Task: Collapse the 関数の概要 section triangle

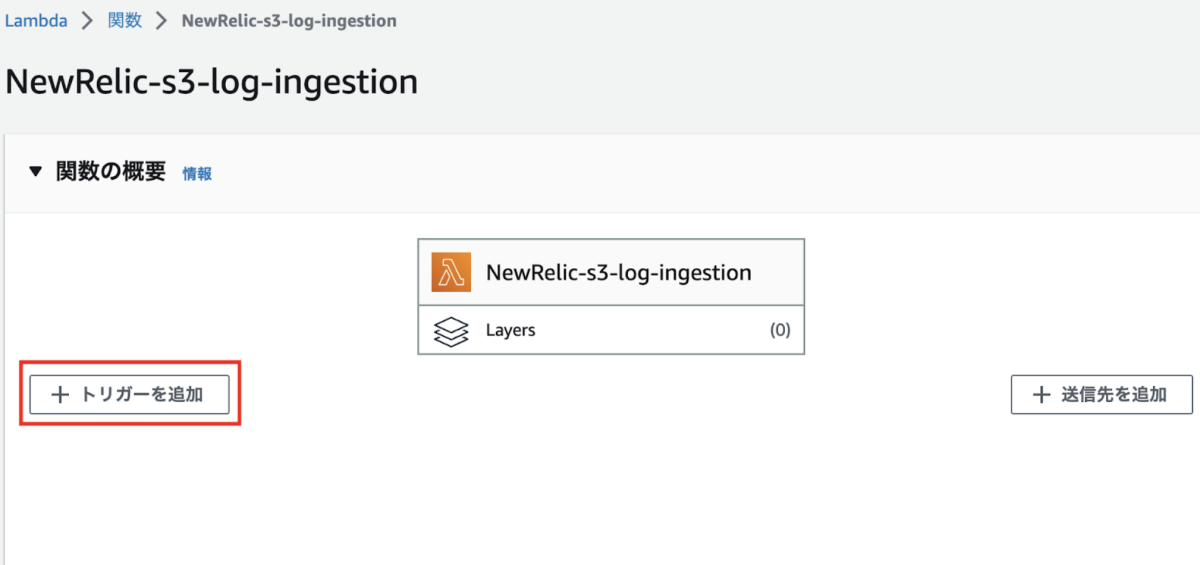Action: pyautogui.click(x=36, y=172)
